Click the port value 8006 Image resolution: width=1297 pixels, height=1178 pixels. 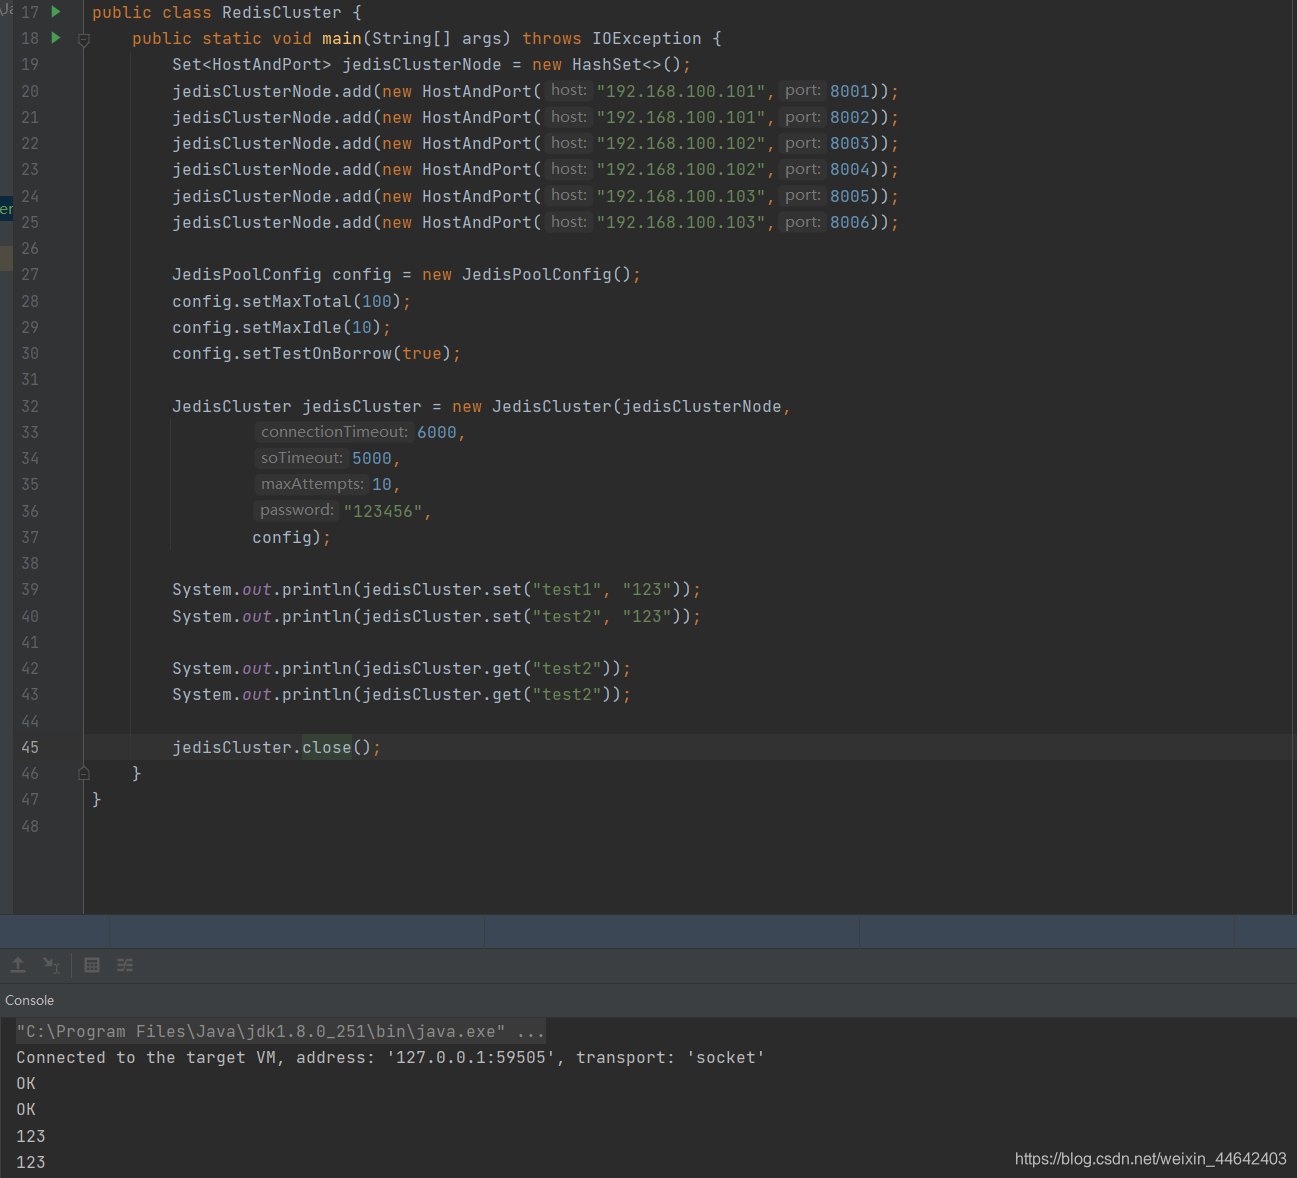pos(850,222)
